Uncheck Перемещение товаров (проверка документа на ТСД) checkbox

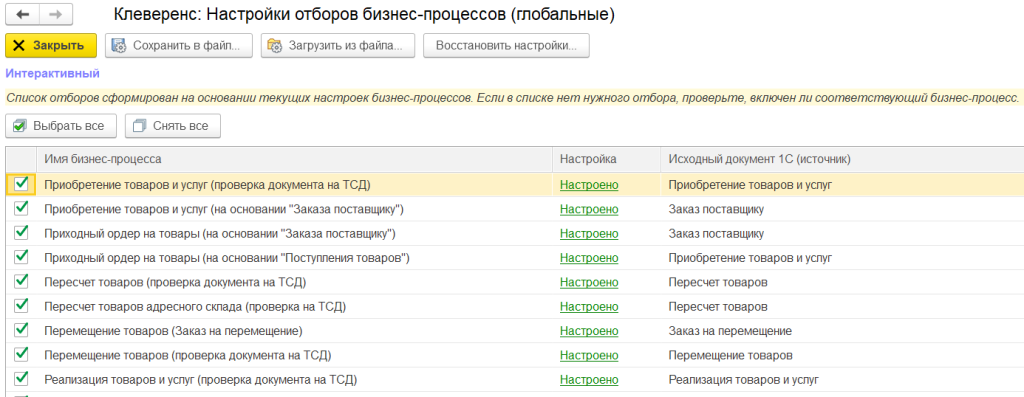tap(21, 355)
